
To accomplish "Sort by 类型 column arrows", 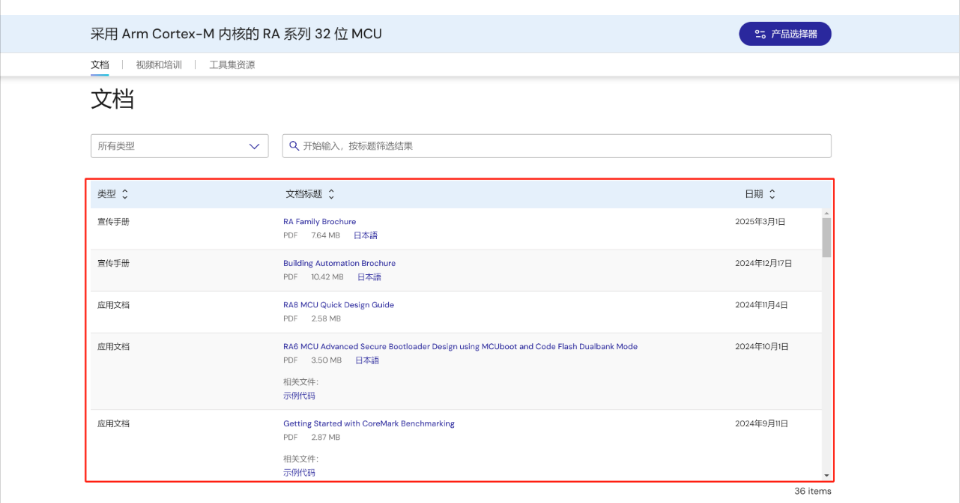I will click(x=125, y=194).
